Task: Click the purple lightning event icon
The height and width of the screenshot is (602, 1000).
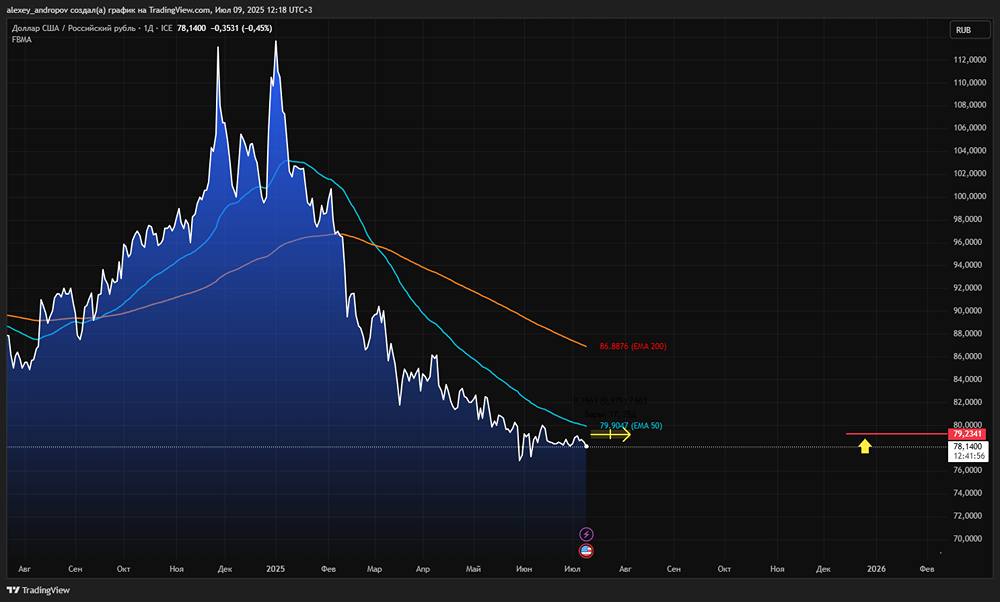Action: [586, 534]
